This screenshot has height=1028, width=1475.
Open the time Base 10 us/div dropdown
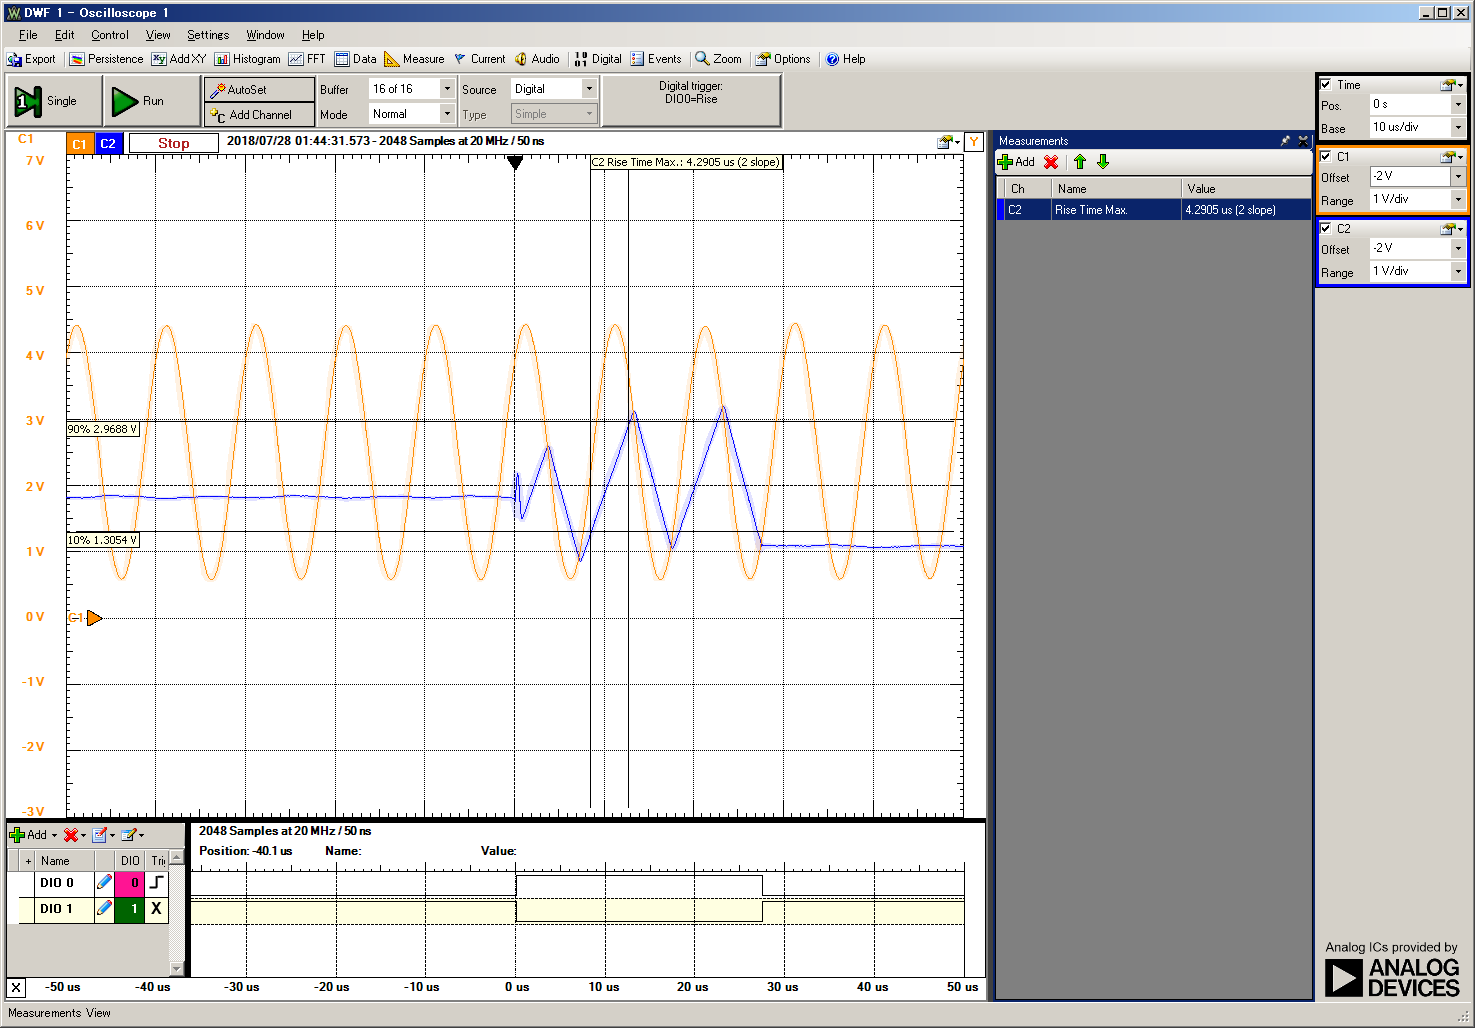(x=1458, y=127)
